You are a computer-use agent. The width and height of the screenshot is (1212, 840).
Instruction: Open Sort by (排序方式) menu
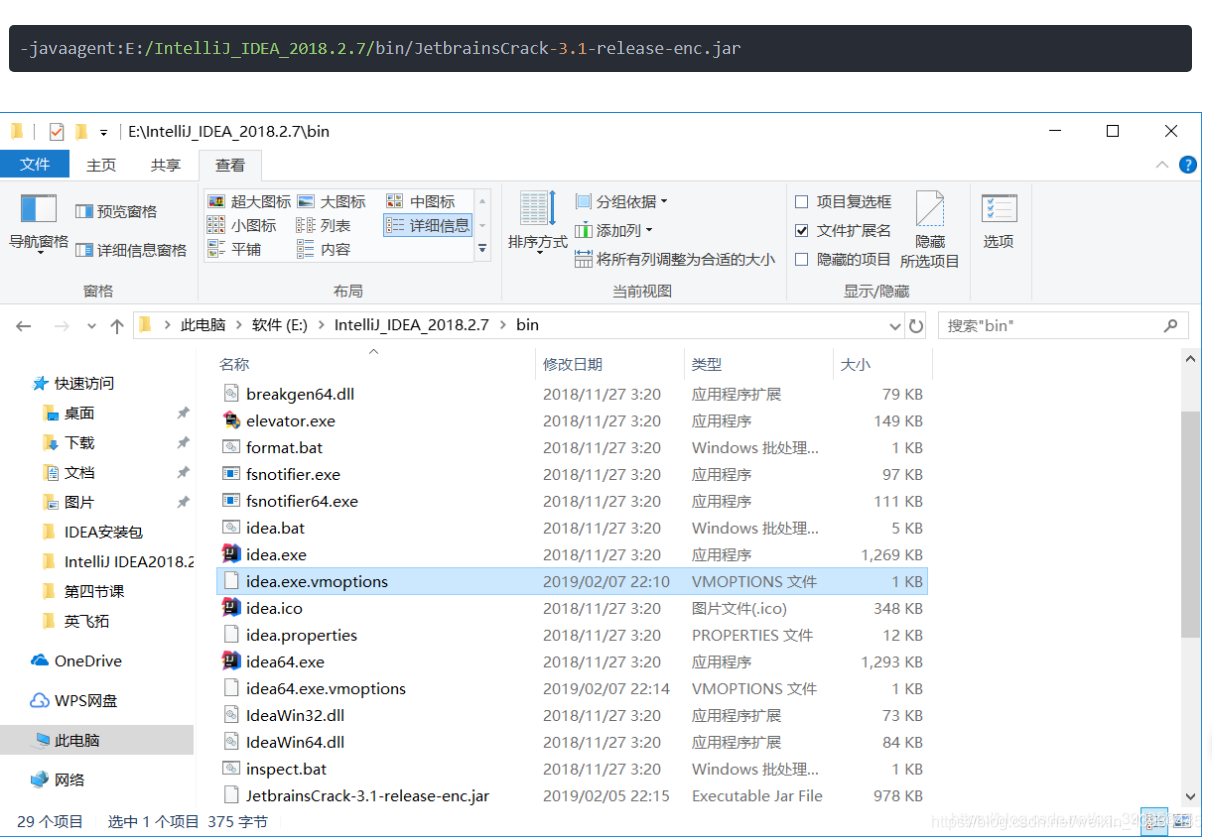click(538, 222)
